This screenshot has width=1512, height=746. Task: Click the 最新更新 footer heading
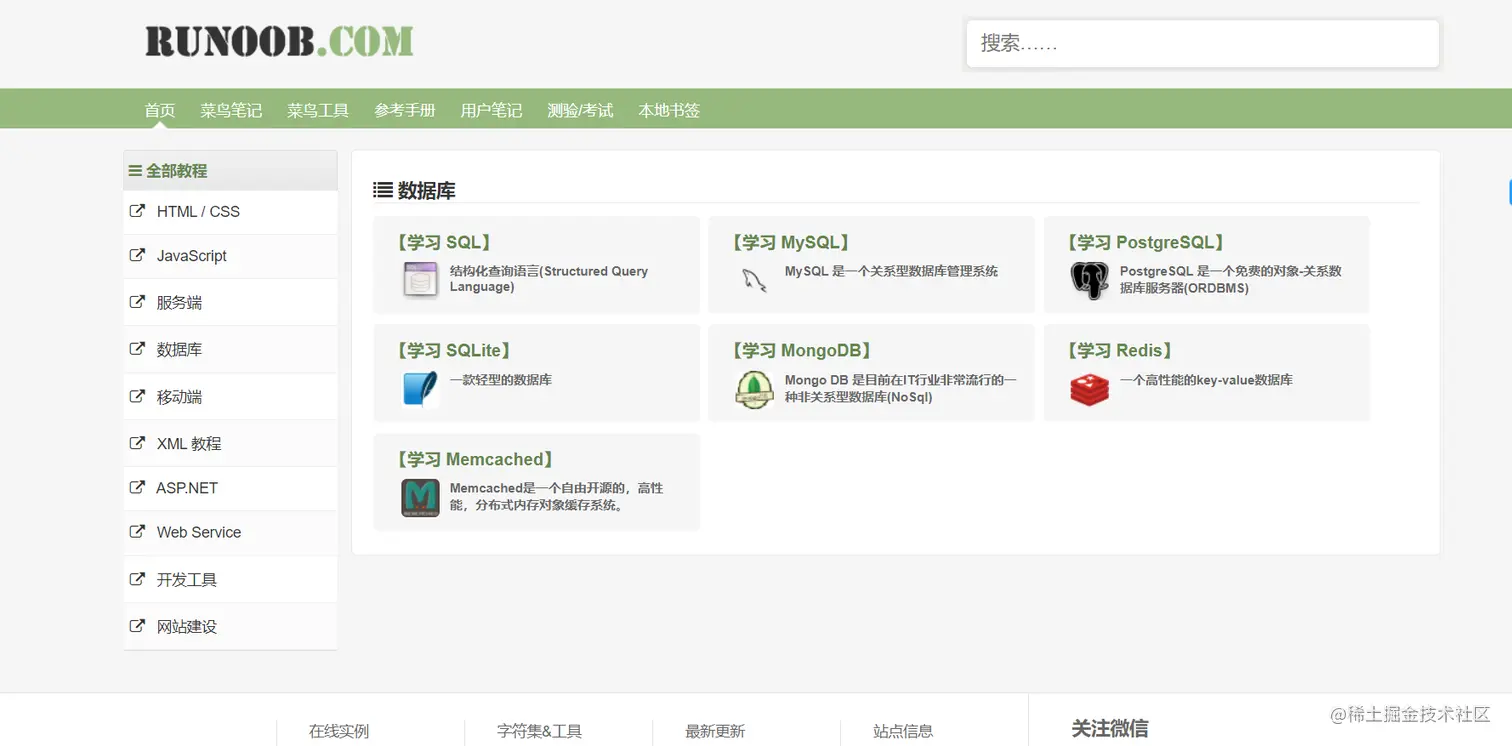click(715, 731)
